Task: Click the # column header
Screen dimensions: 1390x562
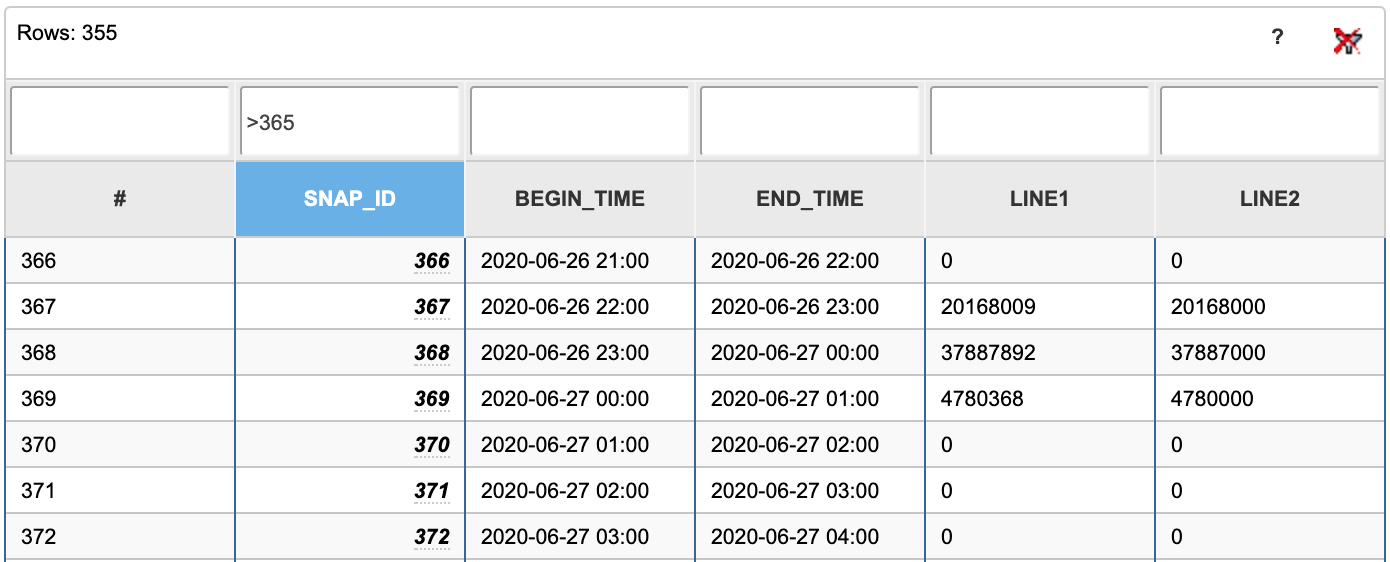Action: click(x=120, y=198)
